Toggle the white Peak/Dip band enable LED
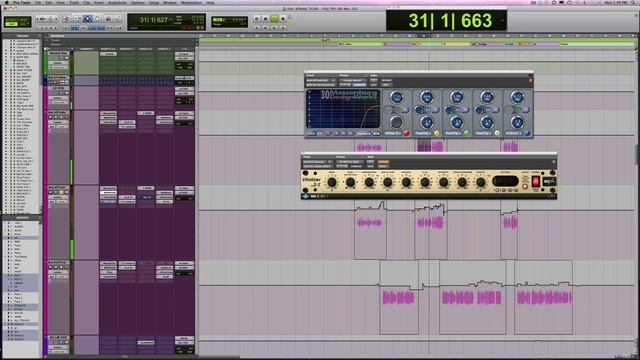The image size is (640, 360). coord(497,133)
